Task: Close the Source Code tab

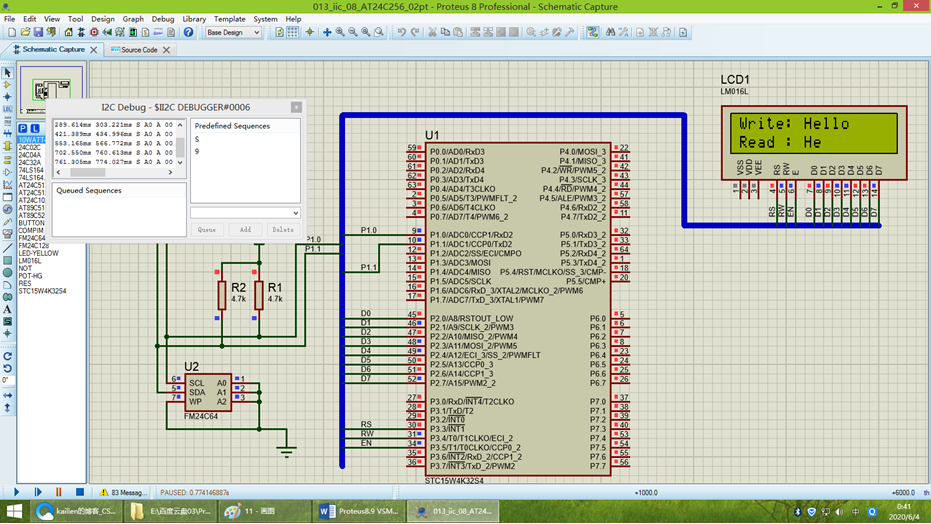Action: tap(166, 50)
